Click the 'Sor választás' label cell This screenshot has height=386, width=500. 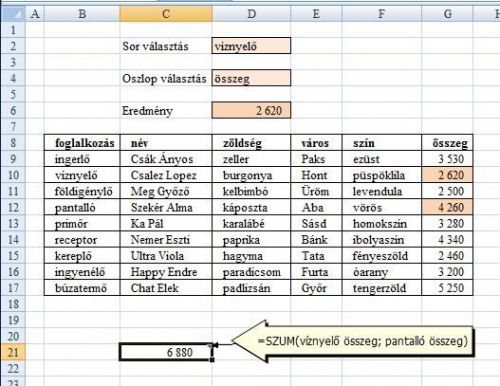click(166, 46)
